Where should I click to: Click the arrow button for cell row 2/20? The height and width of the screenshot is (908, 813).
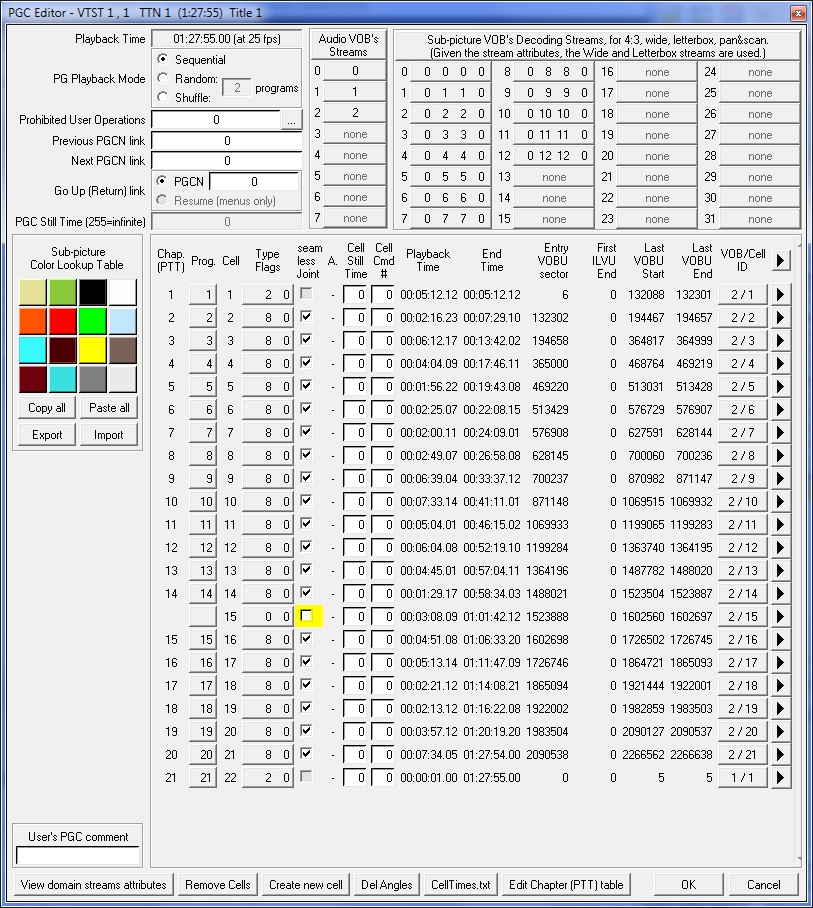point(781,731)
